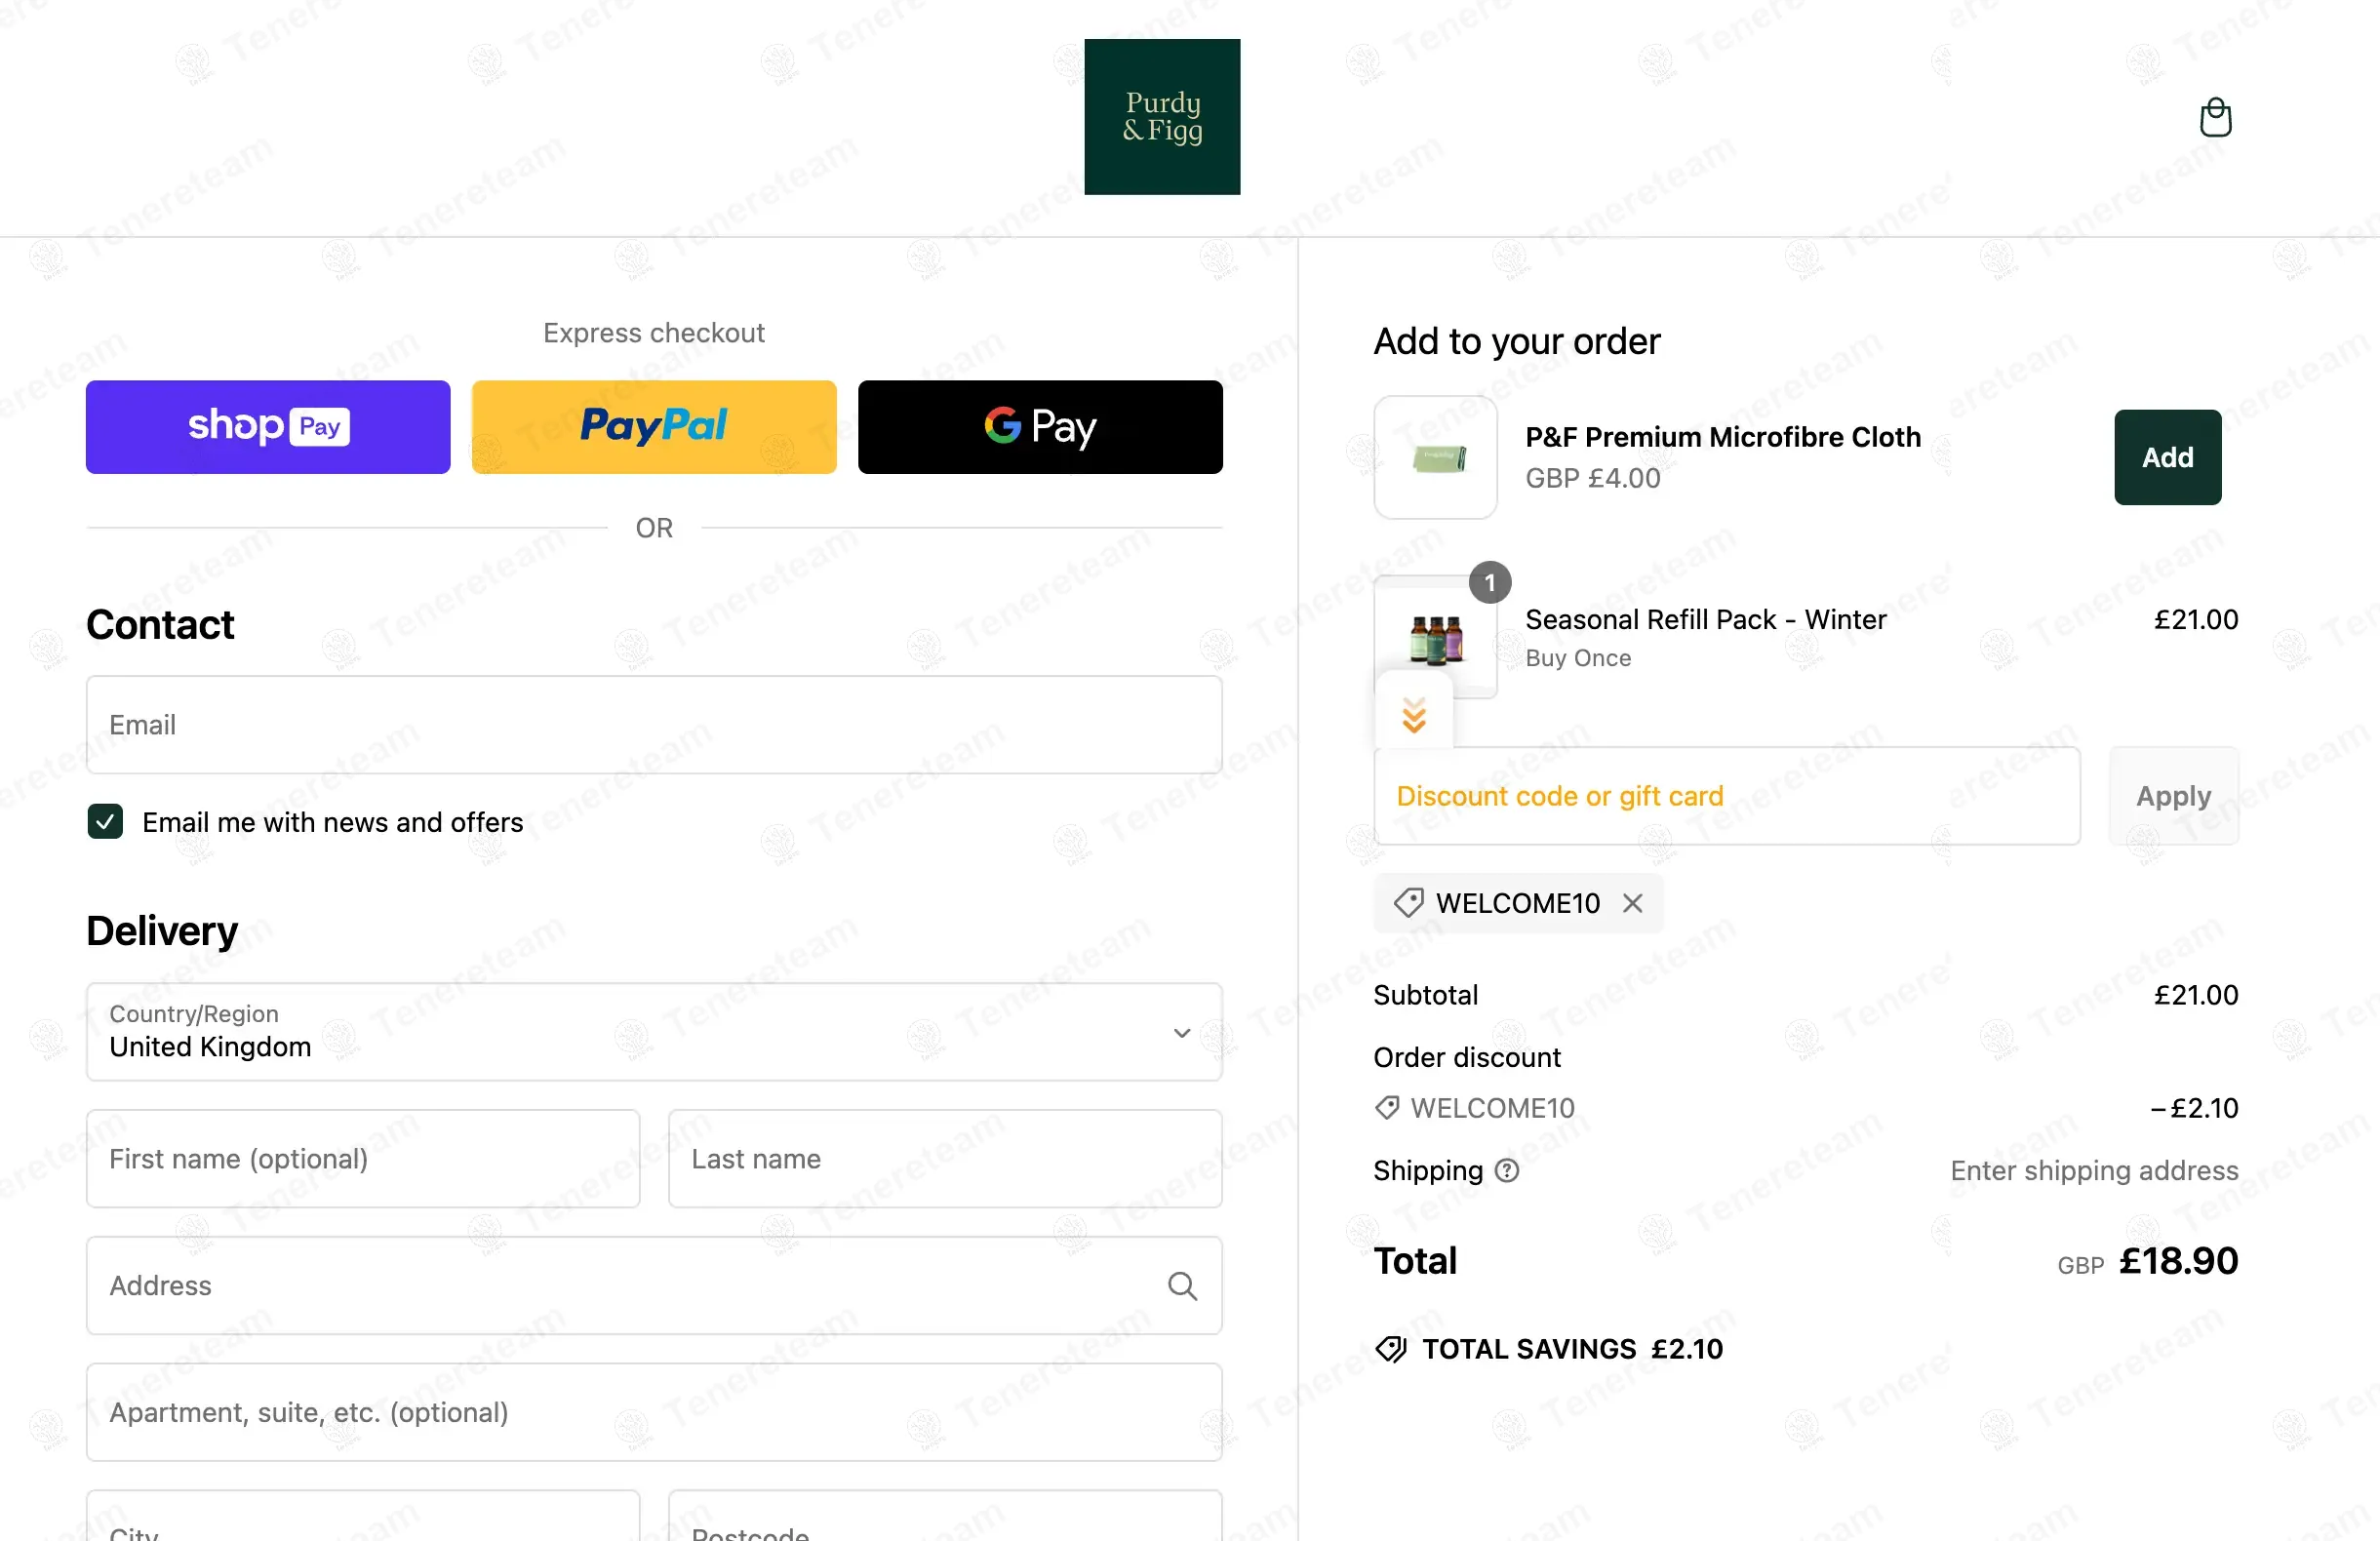The image size is (2380, 1541).
Task: Click the Apartment, suite, etc. field
Action: (x=654, y=1412)
